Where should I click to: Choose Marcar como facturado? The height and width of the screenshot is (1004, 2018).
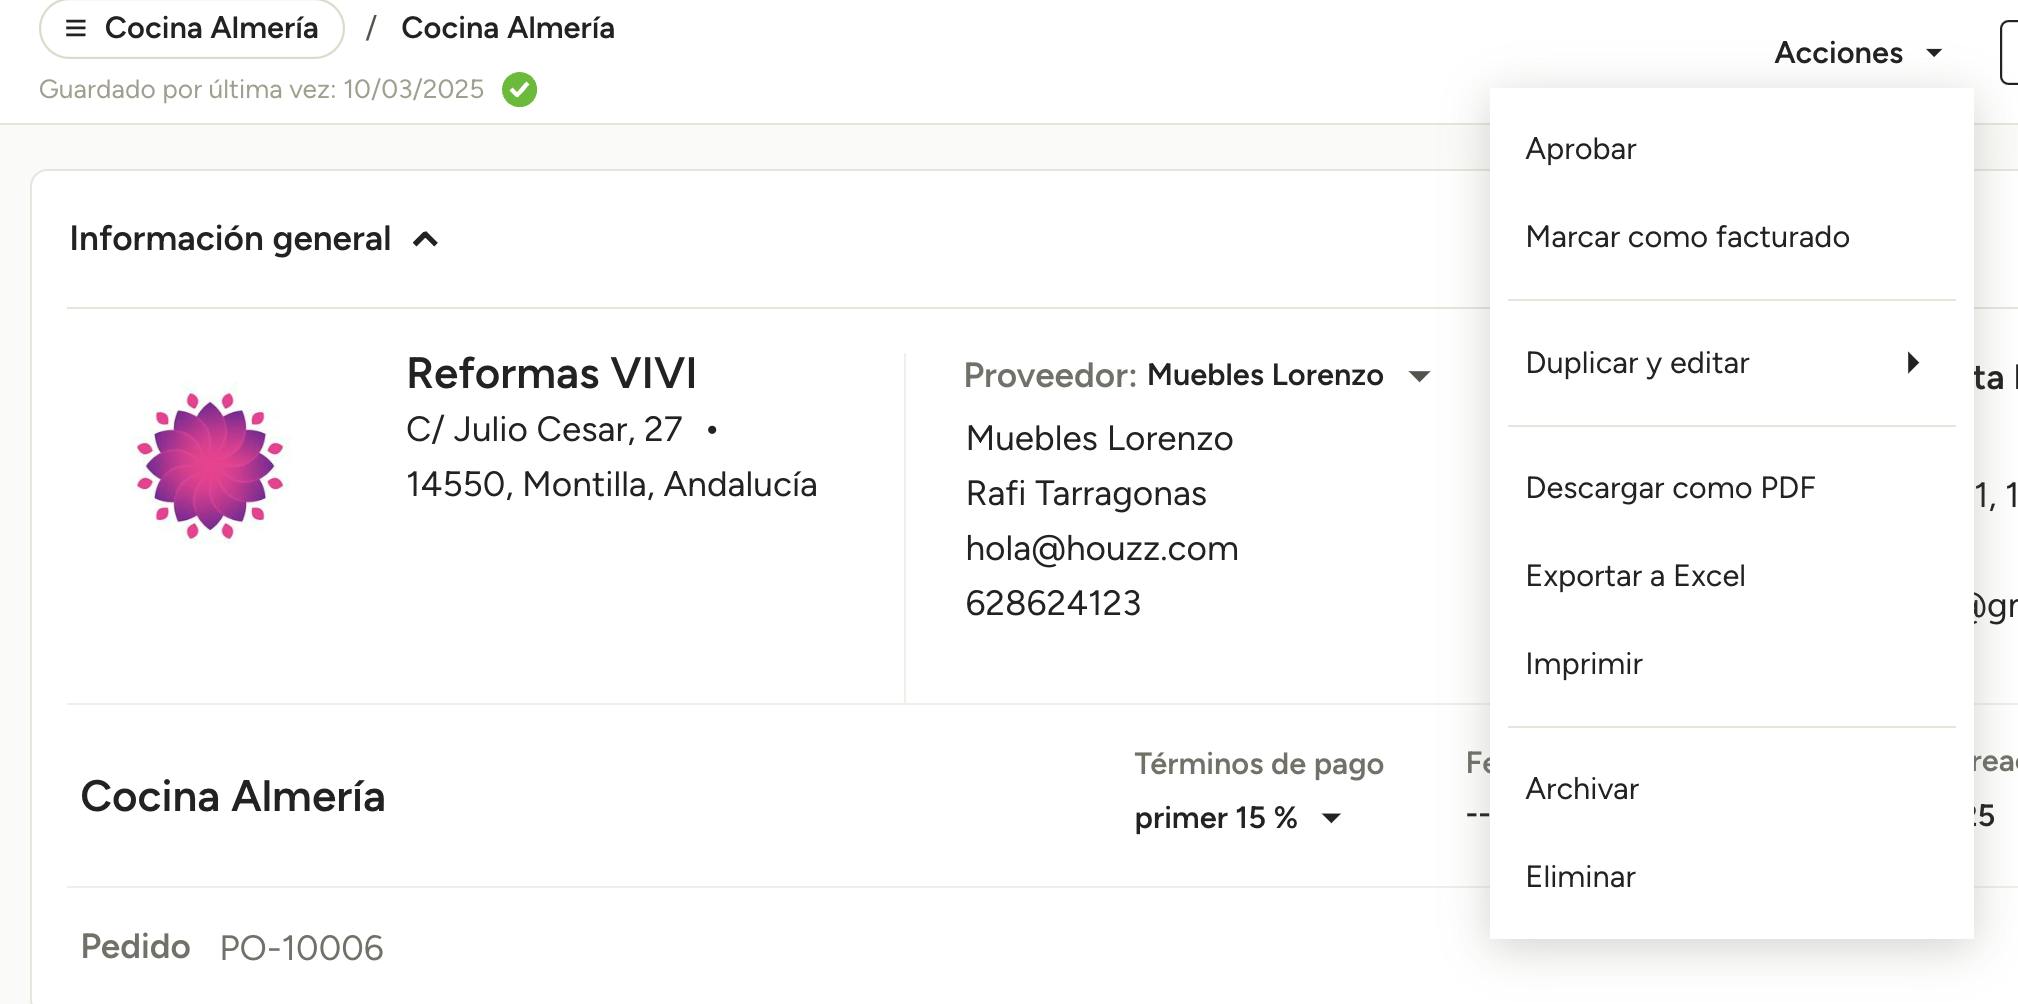[x=1687, y=237]
